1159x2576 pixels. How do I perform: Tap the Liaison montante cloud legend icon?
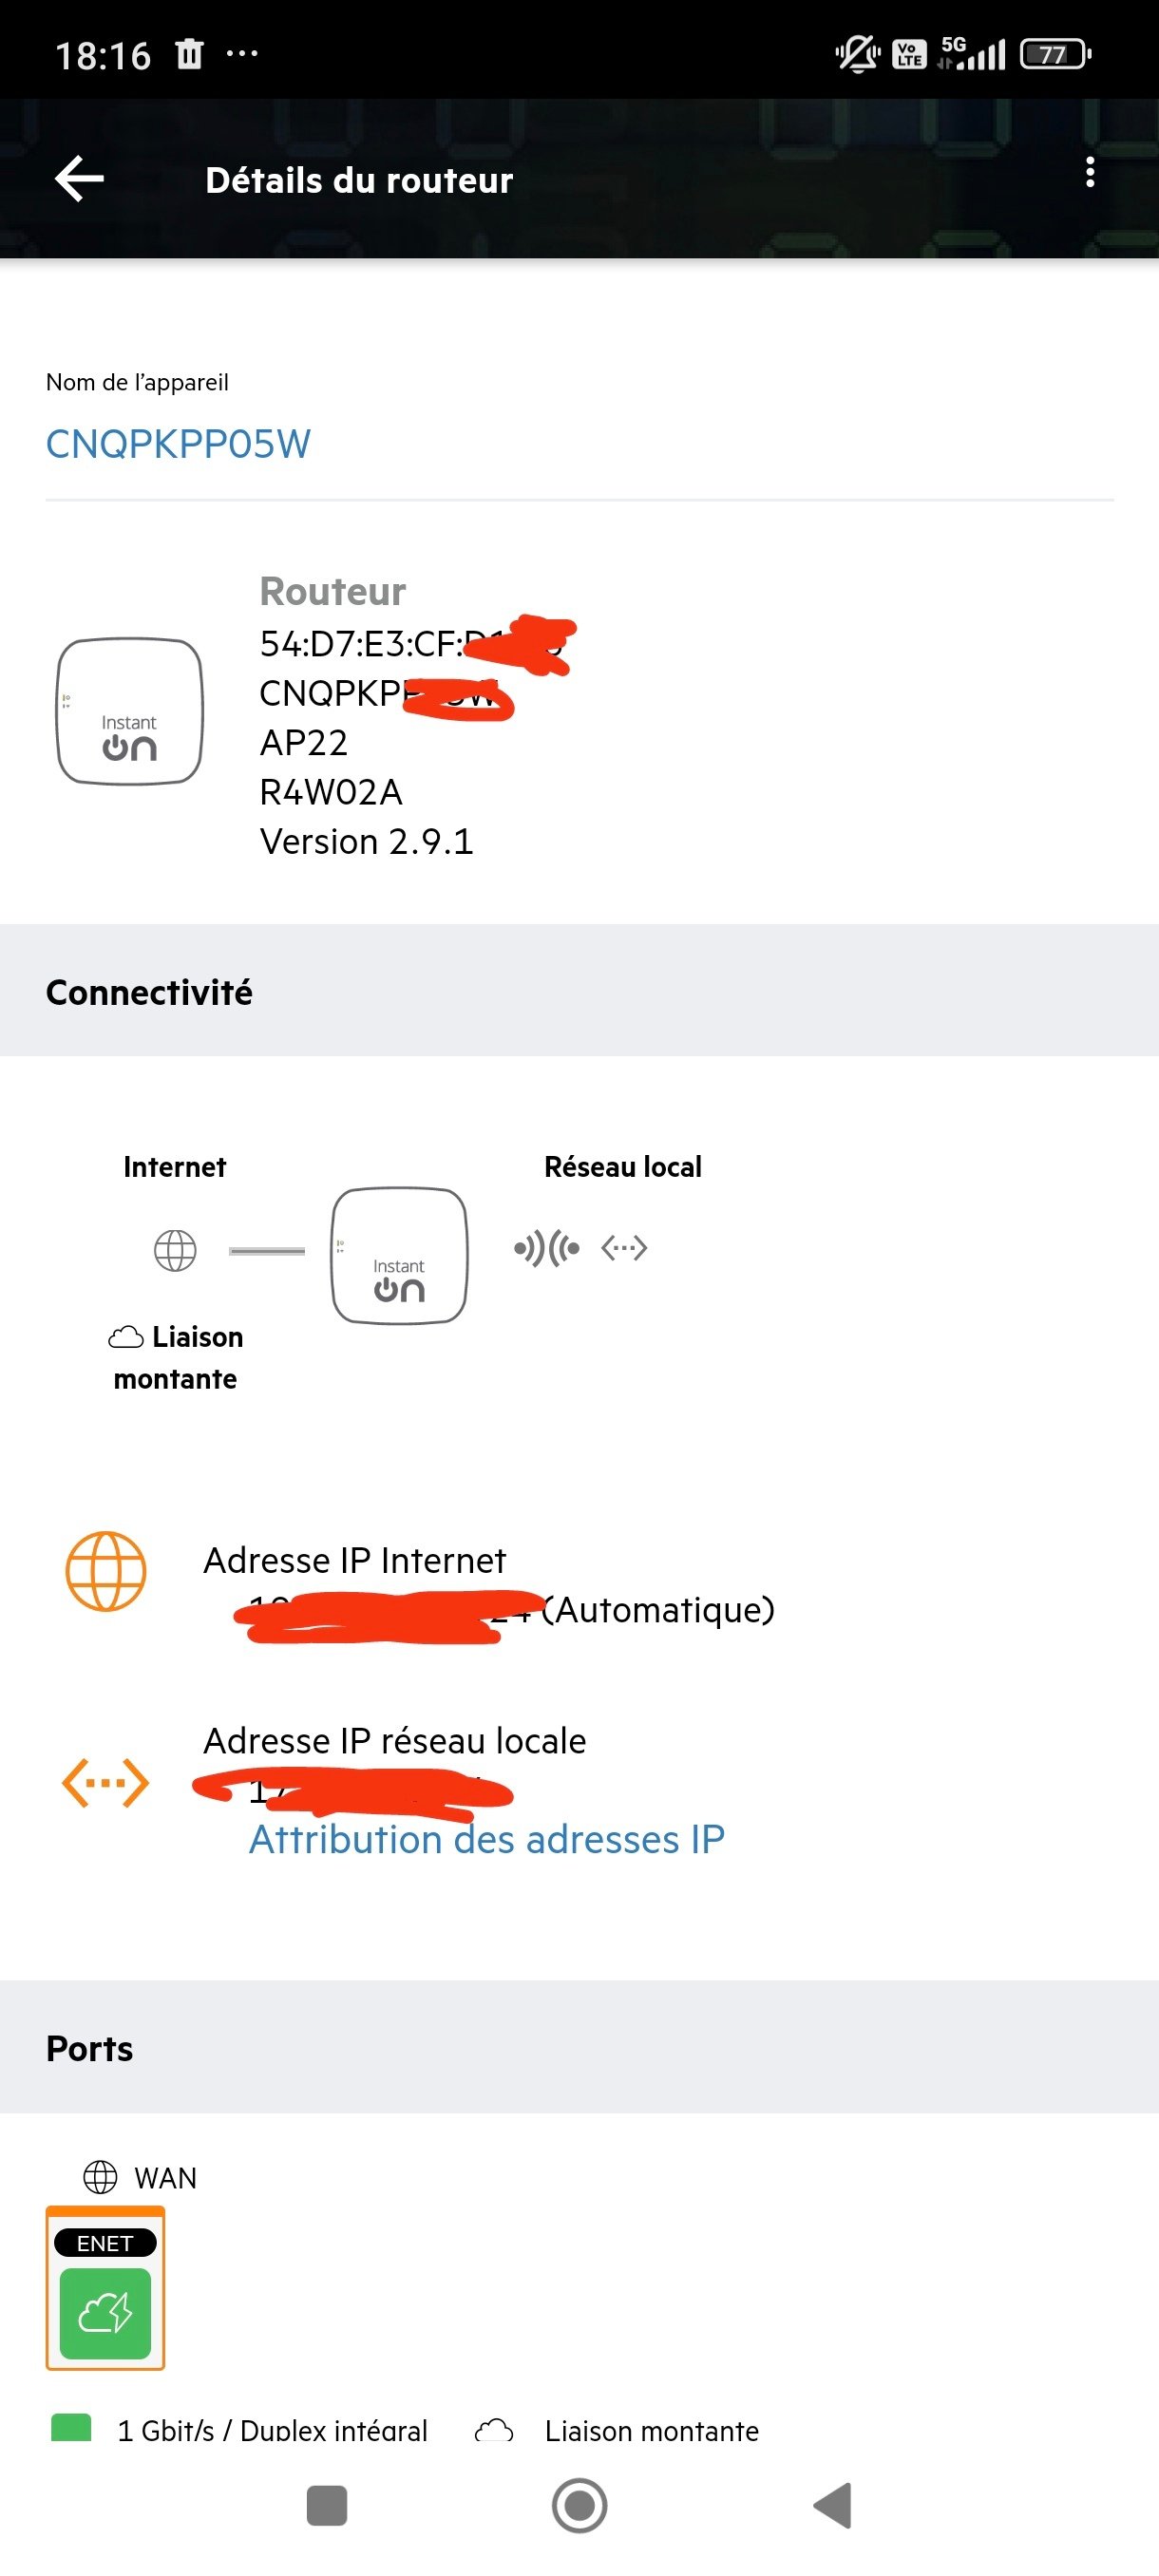[x=494, y=2430]
